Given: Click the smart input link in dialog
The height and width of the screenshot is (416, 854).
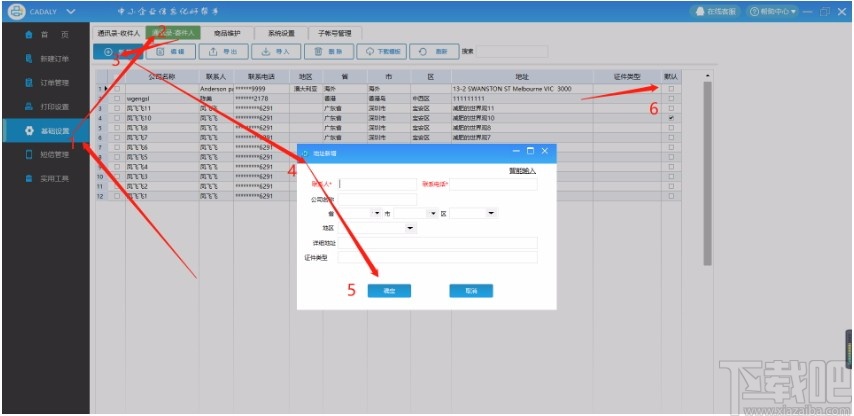Looking at the screenshot, I should [522, 170].
